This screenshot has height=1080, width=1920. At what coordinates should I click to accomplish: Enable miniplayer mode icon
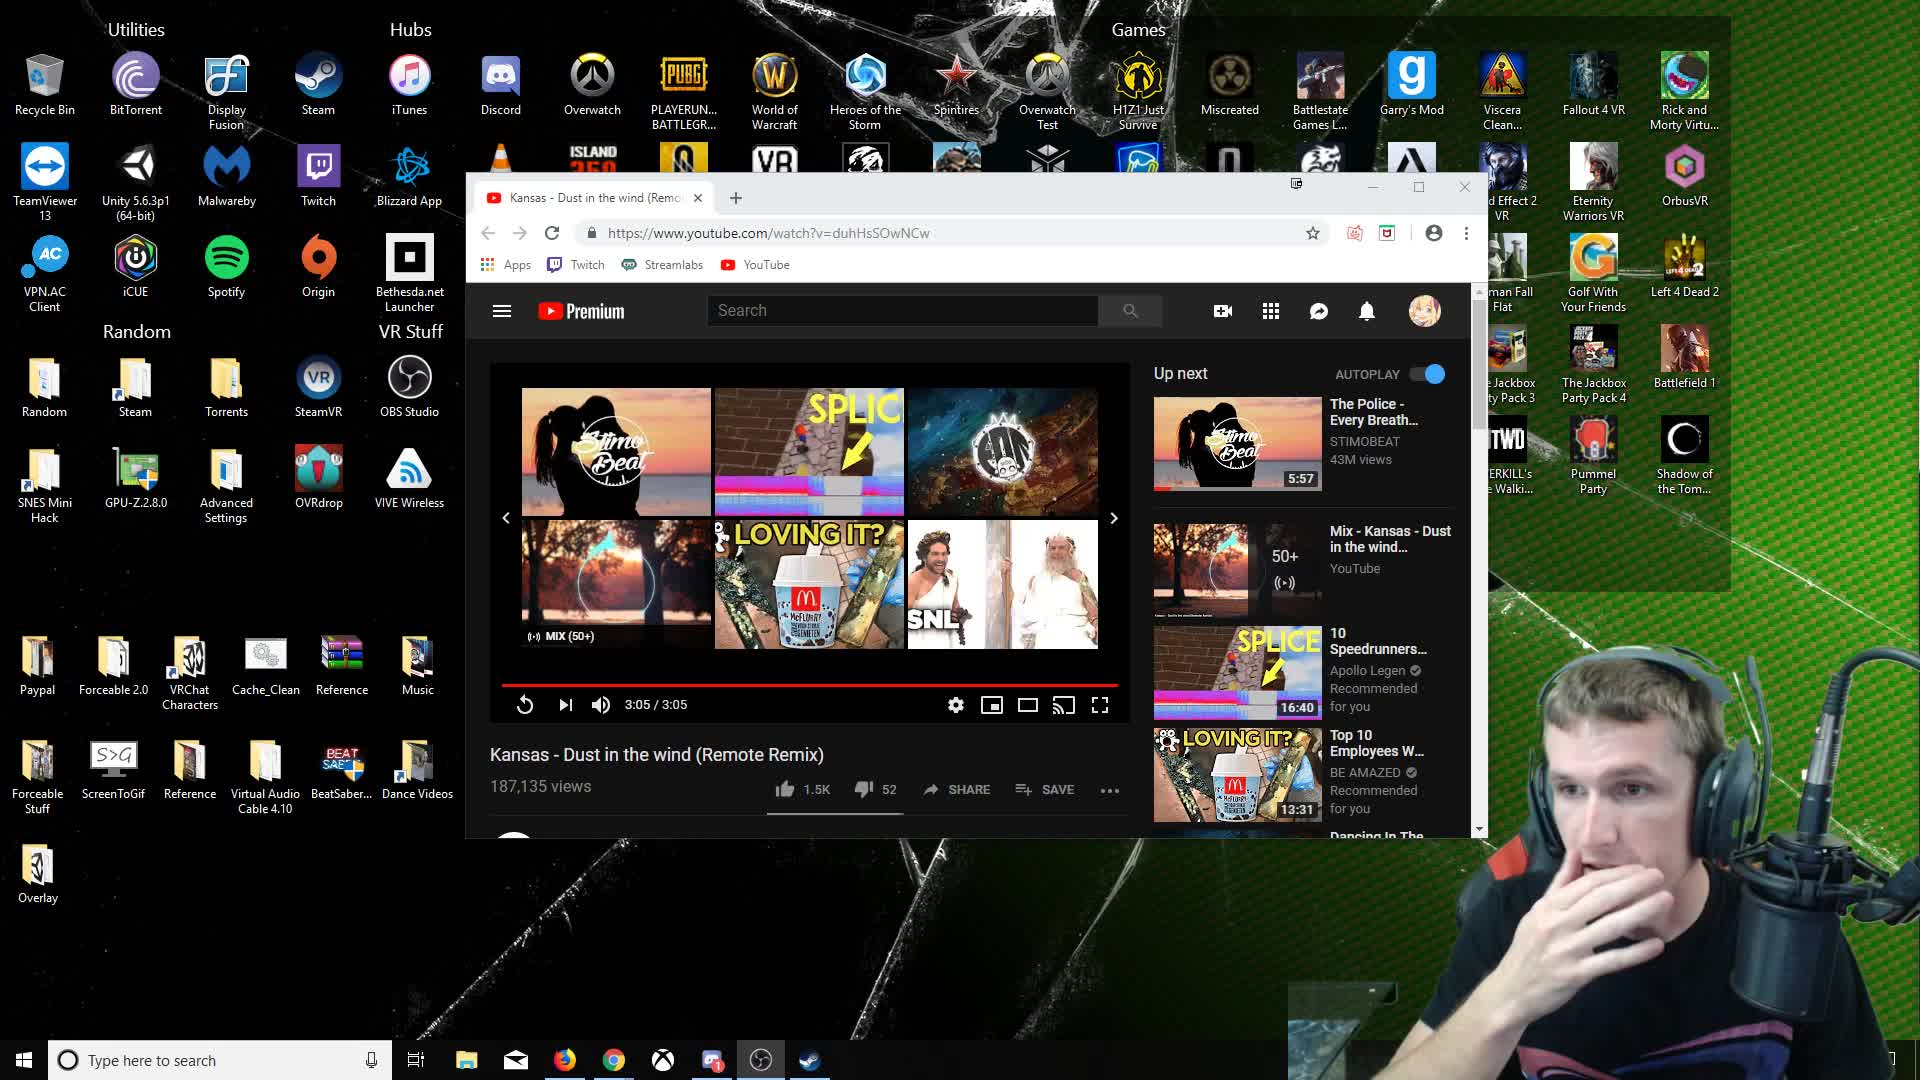pos(991,705)
